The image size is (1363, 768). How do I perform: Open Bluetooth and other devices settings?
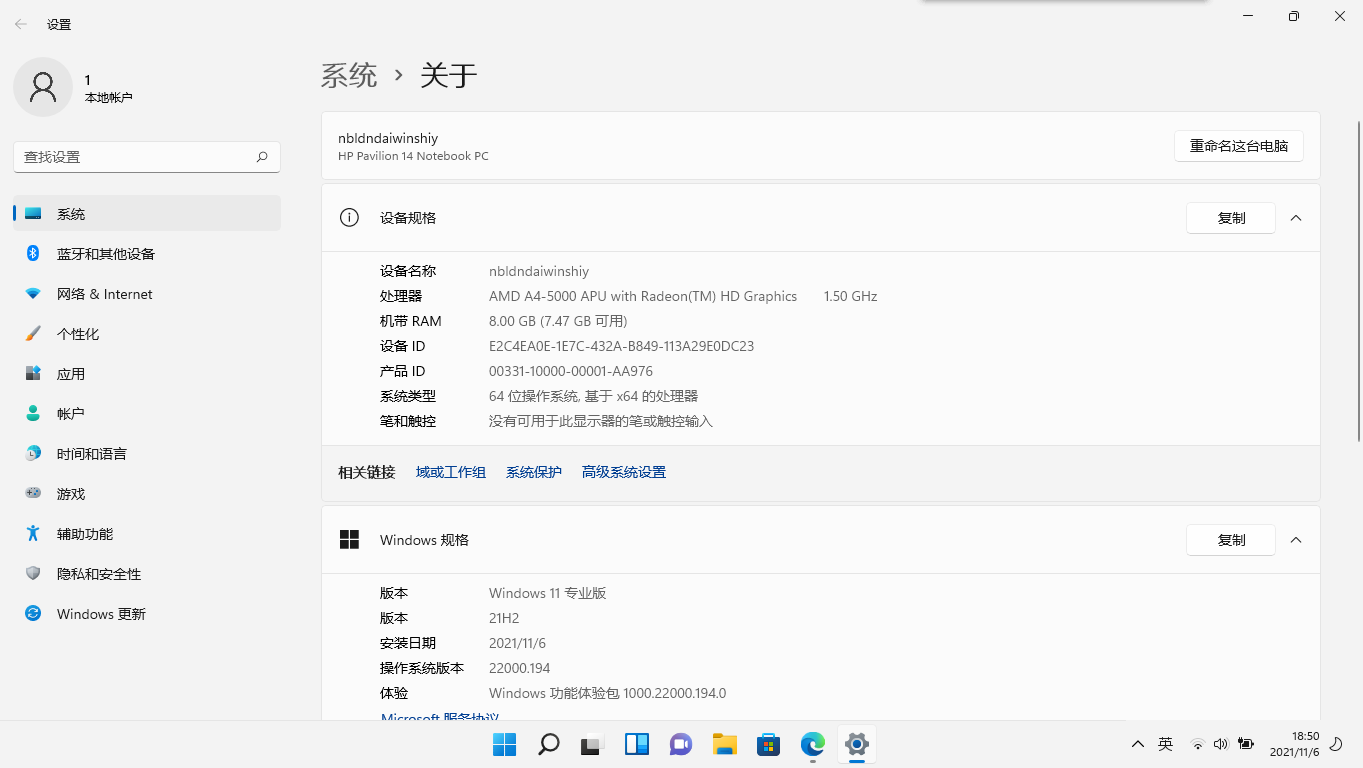(x=147, y=254)
